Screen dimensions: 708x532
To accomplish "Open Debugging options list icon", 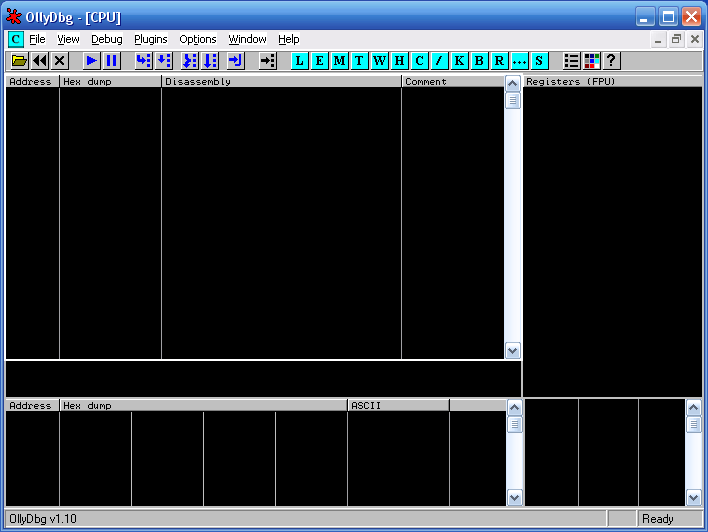I will [572, 61].
